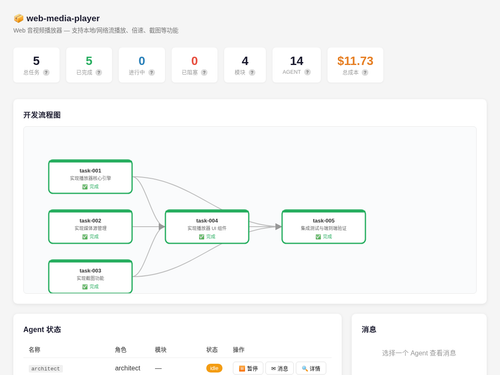Click the 状态 column header
The image size is (500, 375).
[212, 350]
